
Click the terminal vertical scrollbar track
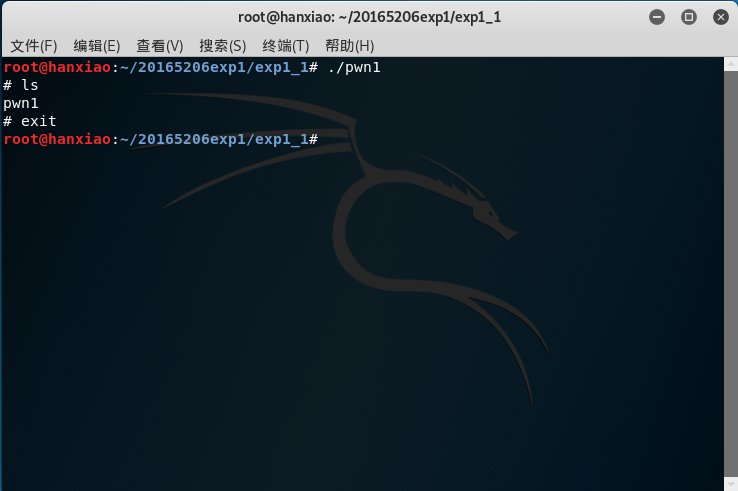731,274
